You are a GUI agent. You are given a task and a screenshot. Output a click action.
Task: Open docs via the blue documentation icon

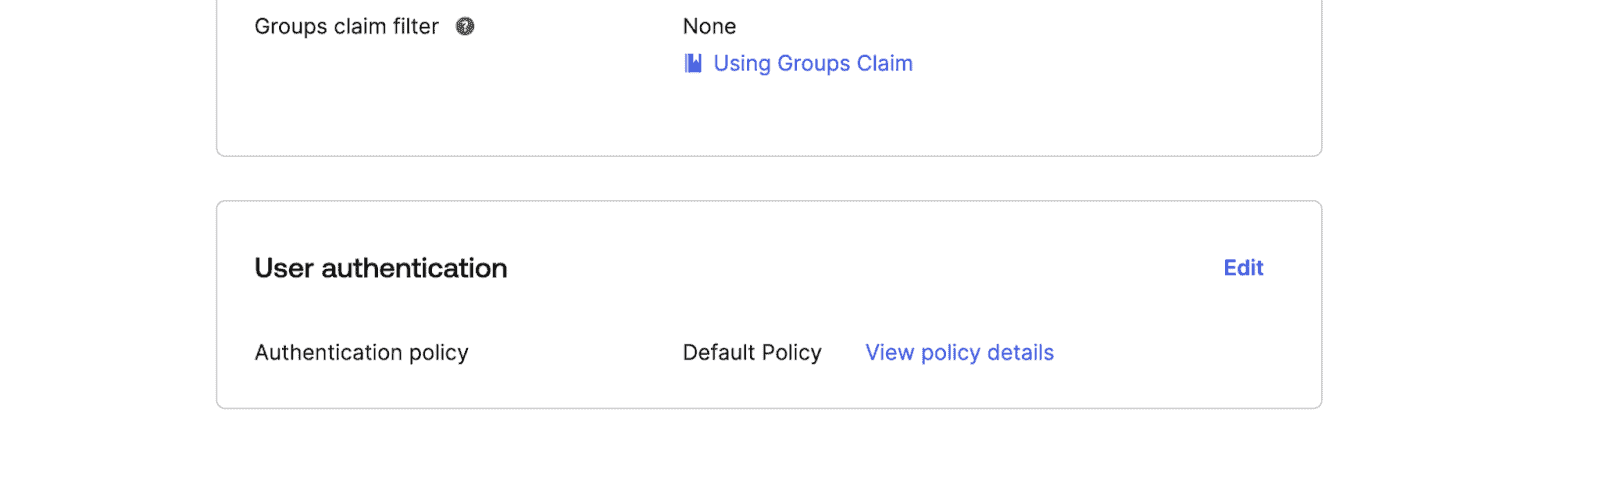pyautogui.click(x=693, y=64)
